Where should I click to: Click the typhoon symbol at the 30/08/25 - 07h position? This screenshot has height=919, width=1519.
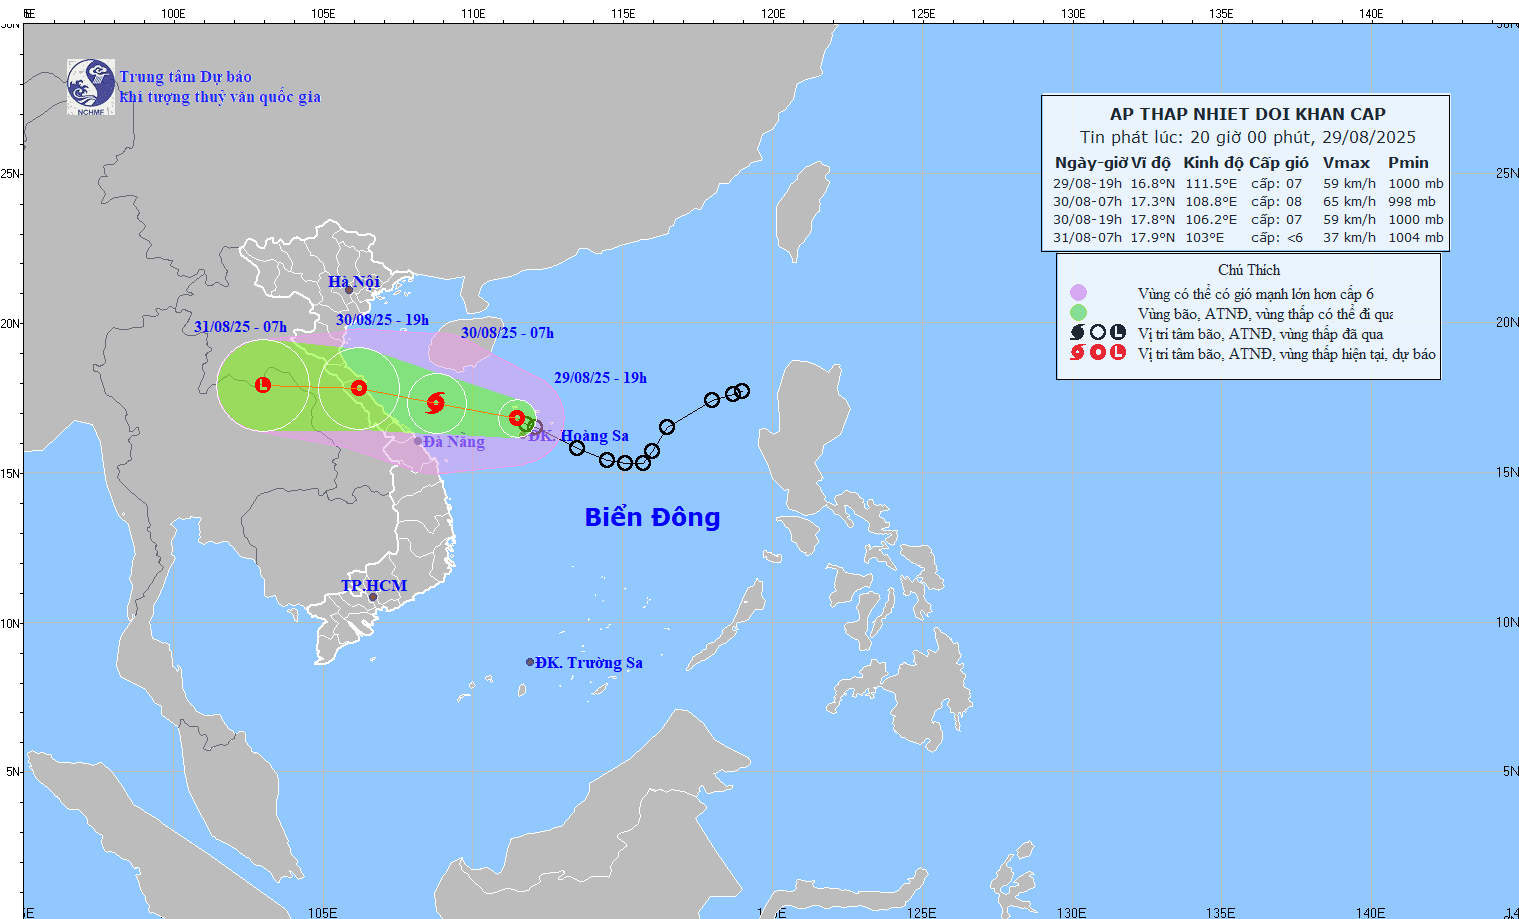coord(437,404)
